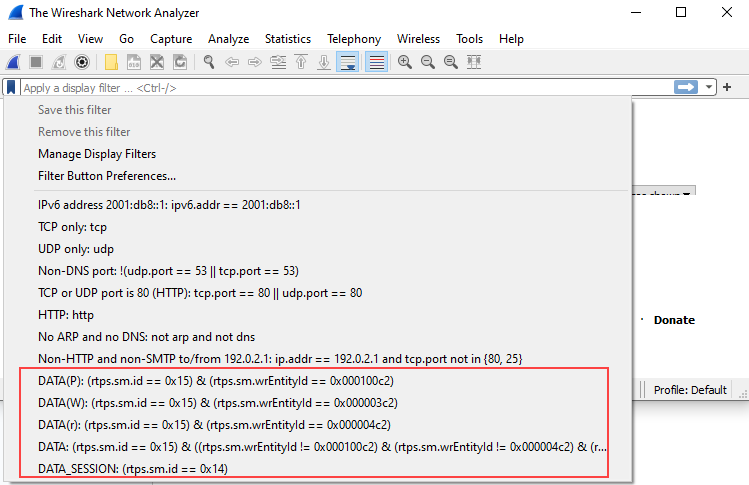Open the Statistics menu
The height and width of the screenshot is (485, 749).
click(288, 39)
